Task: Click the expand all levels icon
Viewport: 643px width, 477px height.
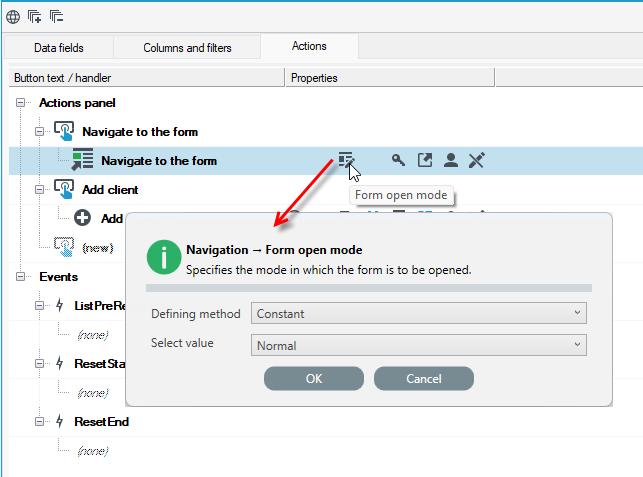Action: 34,17
